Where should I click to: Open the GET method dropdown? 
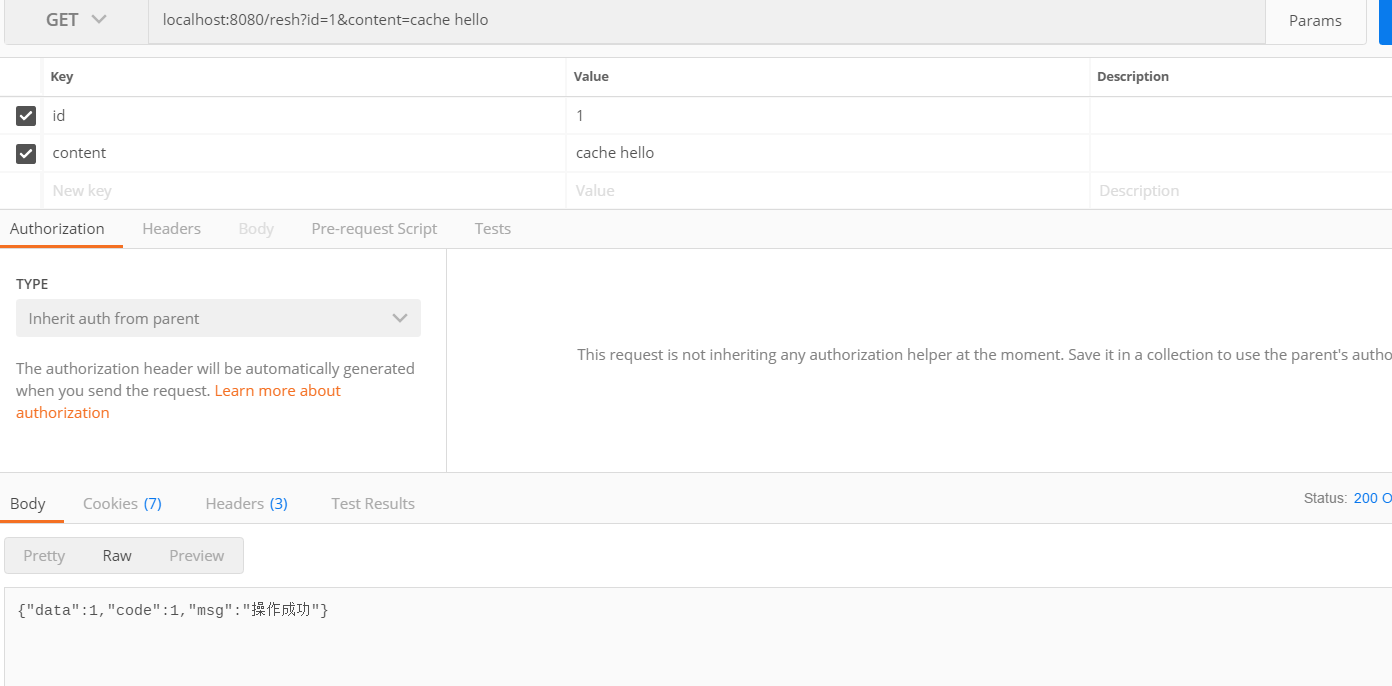point(76,20)
